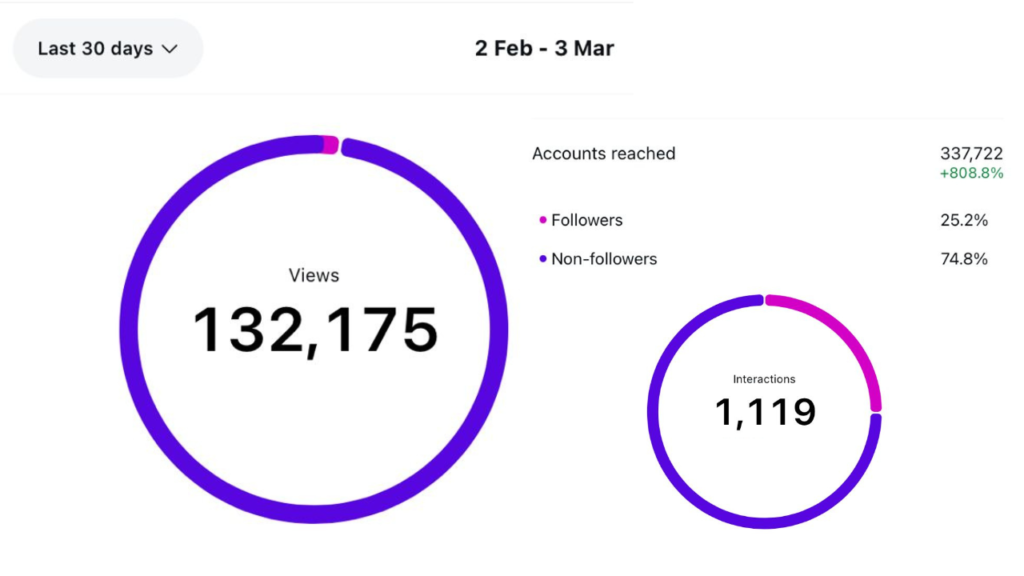The height and width of the screenshot is (576, 1024).
Task: Select the 2 Feb - 3 Mar date range
Action: click(544, 48)
